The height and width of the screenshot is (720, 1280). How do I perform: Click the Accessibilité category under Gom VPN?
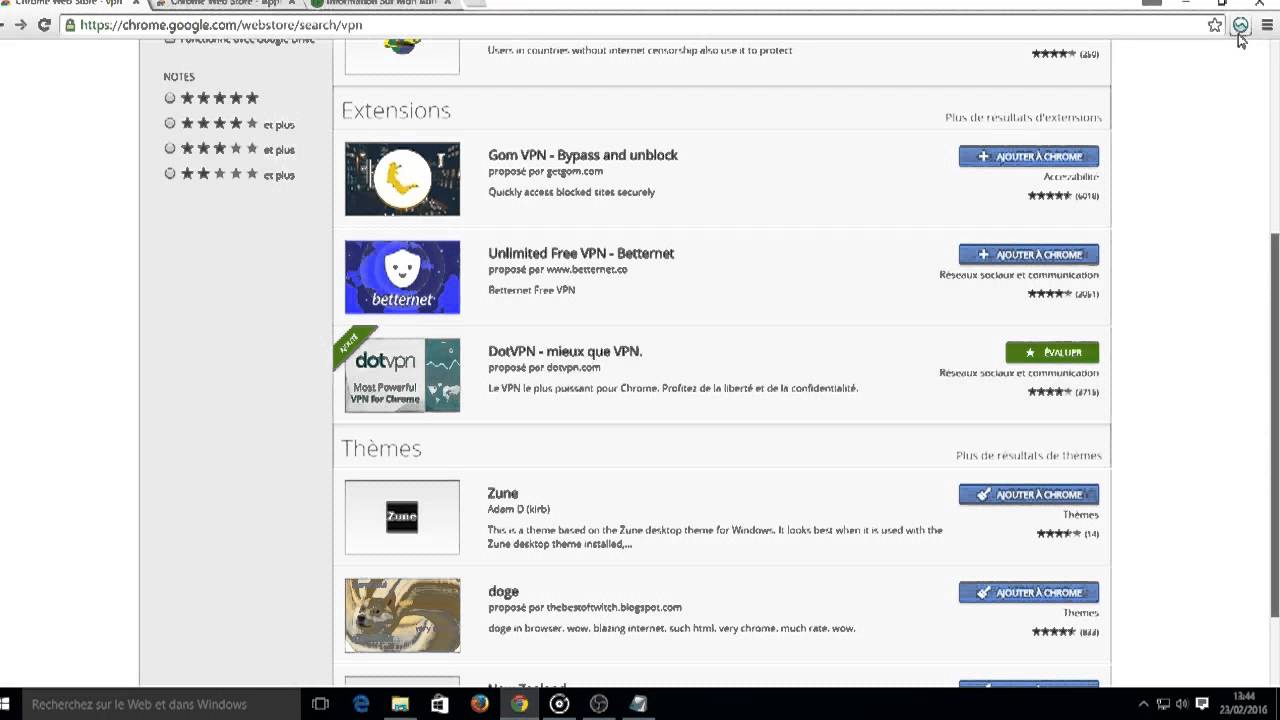pyautogui.click(x=1071, y=177)
